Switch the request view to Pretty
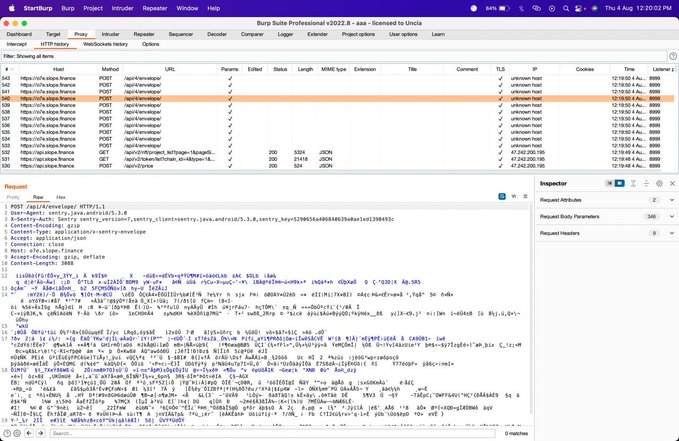The image size is (679, 441). 13,197
